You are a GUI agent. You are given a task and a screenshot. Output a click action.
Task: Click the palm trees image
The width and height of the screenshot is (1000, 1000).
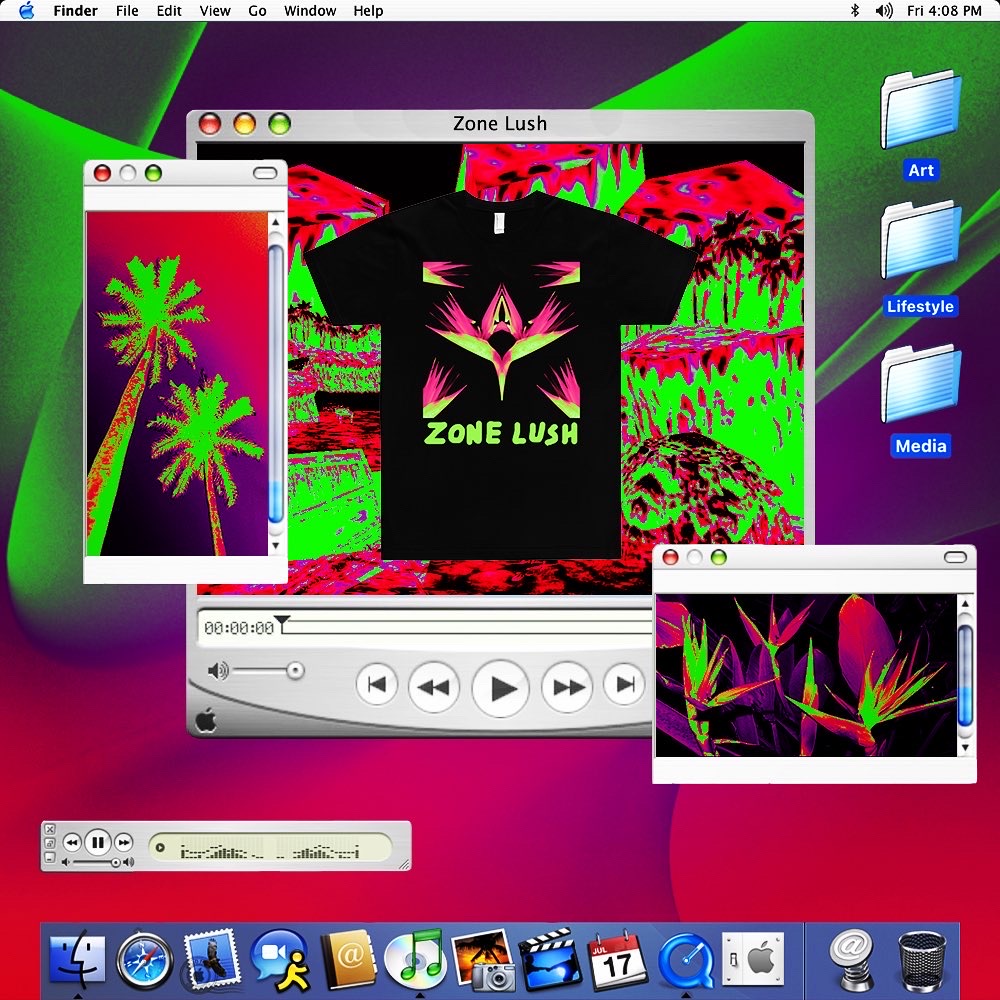[177, 383]
